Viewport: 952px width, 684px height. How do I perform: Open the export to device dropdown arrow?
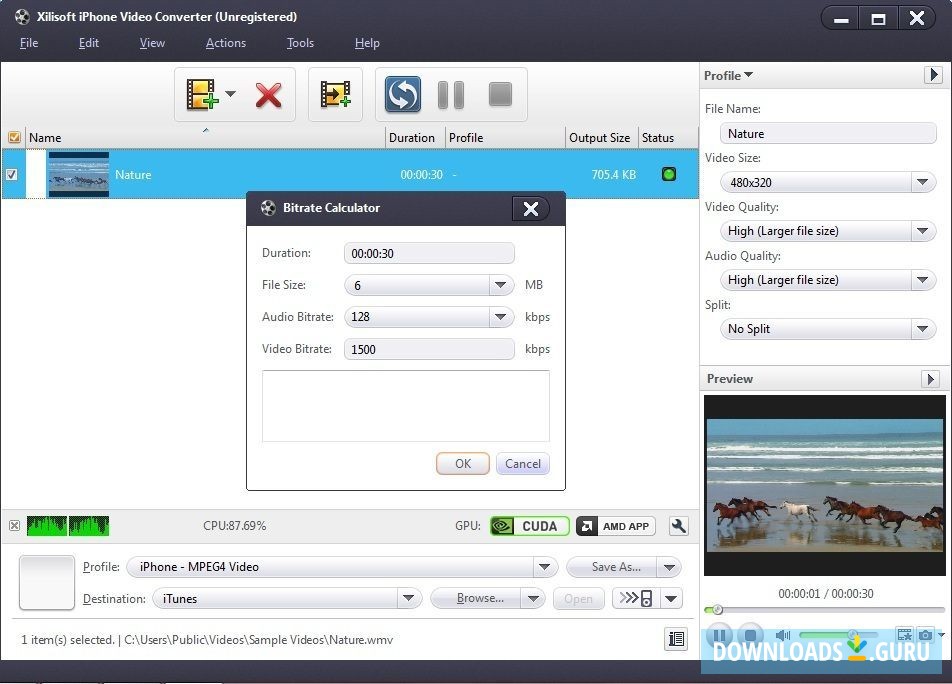[x=671, y=598]
